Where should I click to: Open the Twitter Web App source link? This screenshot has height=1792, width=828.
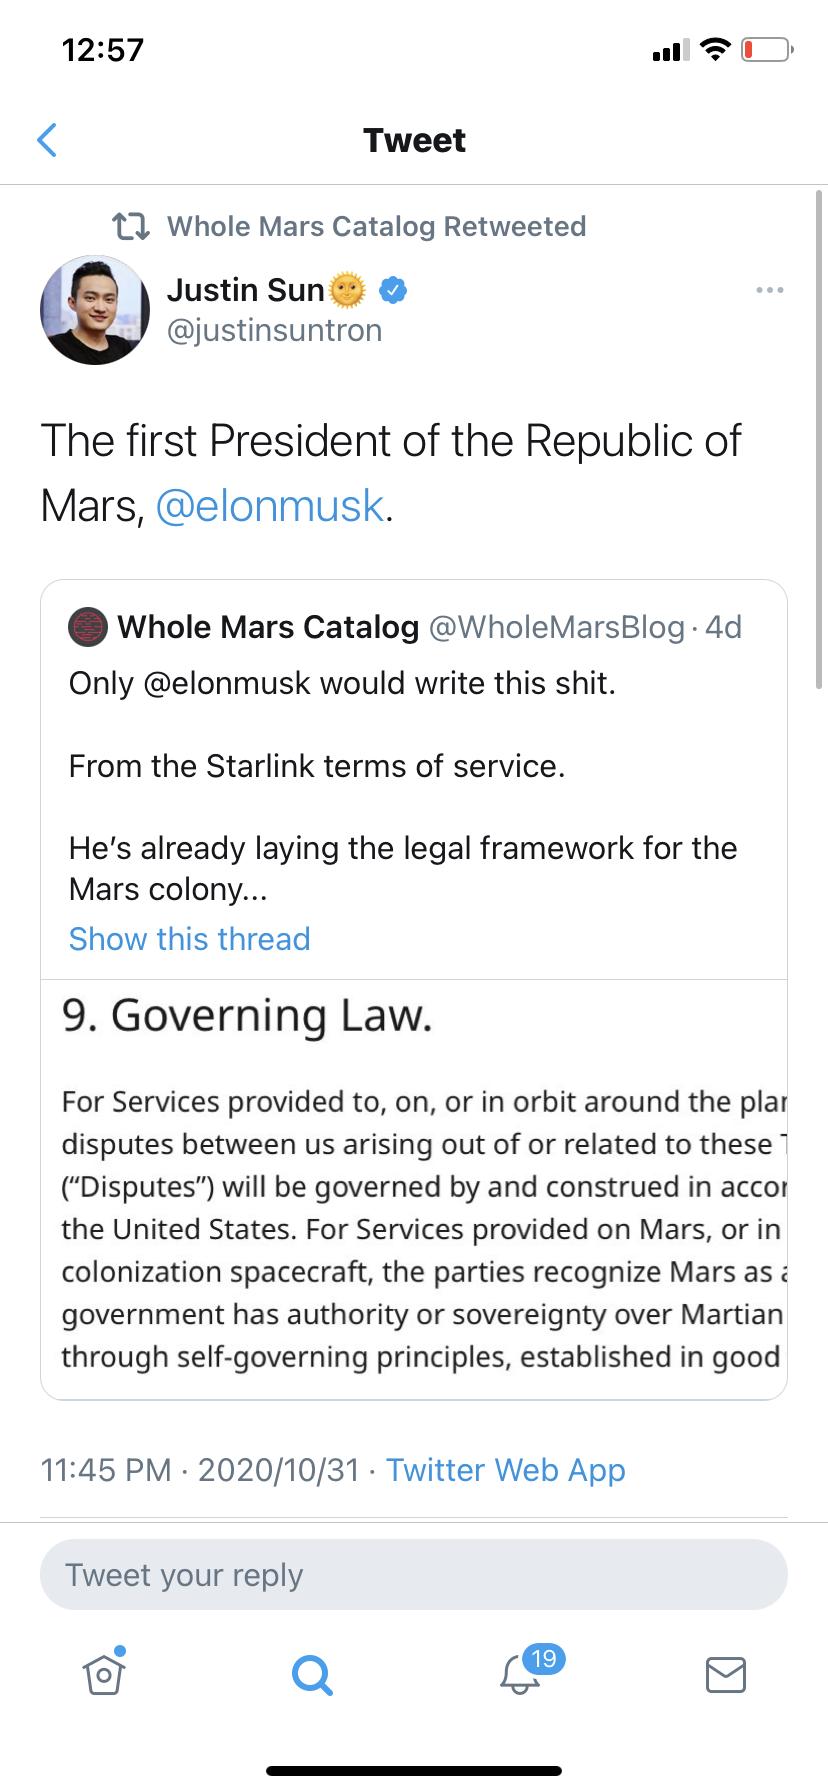pos(505,1470)
